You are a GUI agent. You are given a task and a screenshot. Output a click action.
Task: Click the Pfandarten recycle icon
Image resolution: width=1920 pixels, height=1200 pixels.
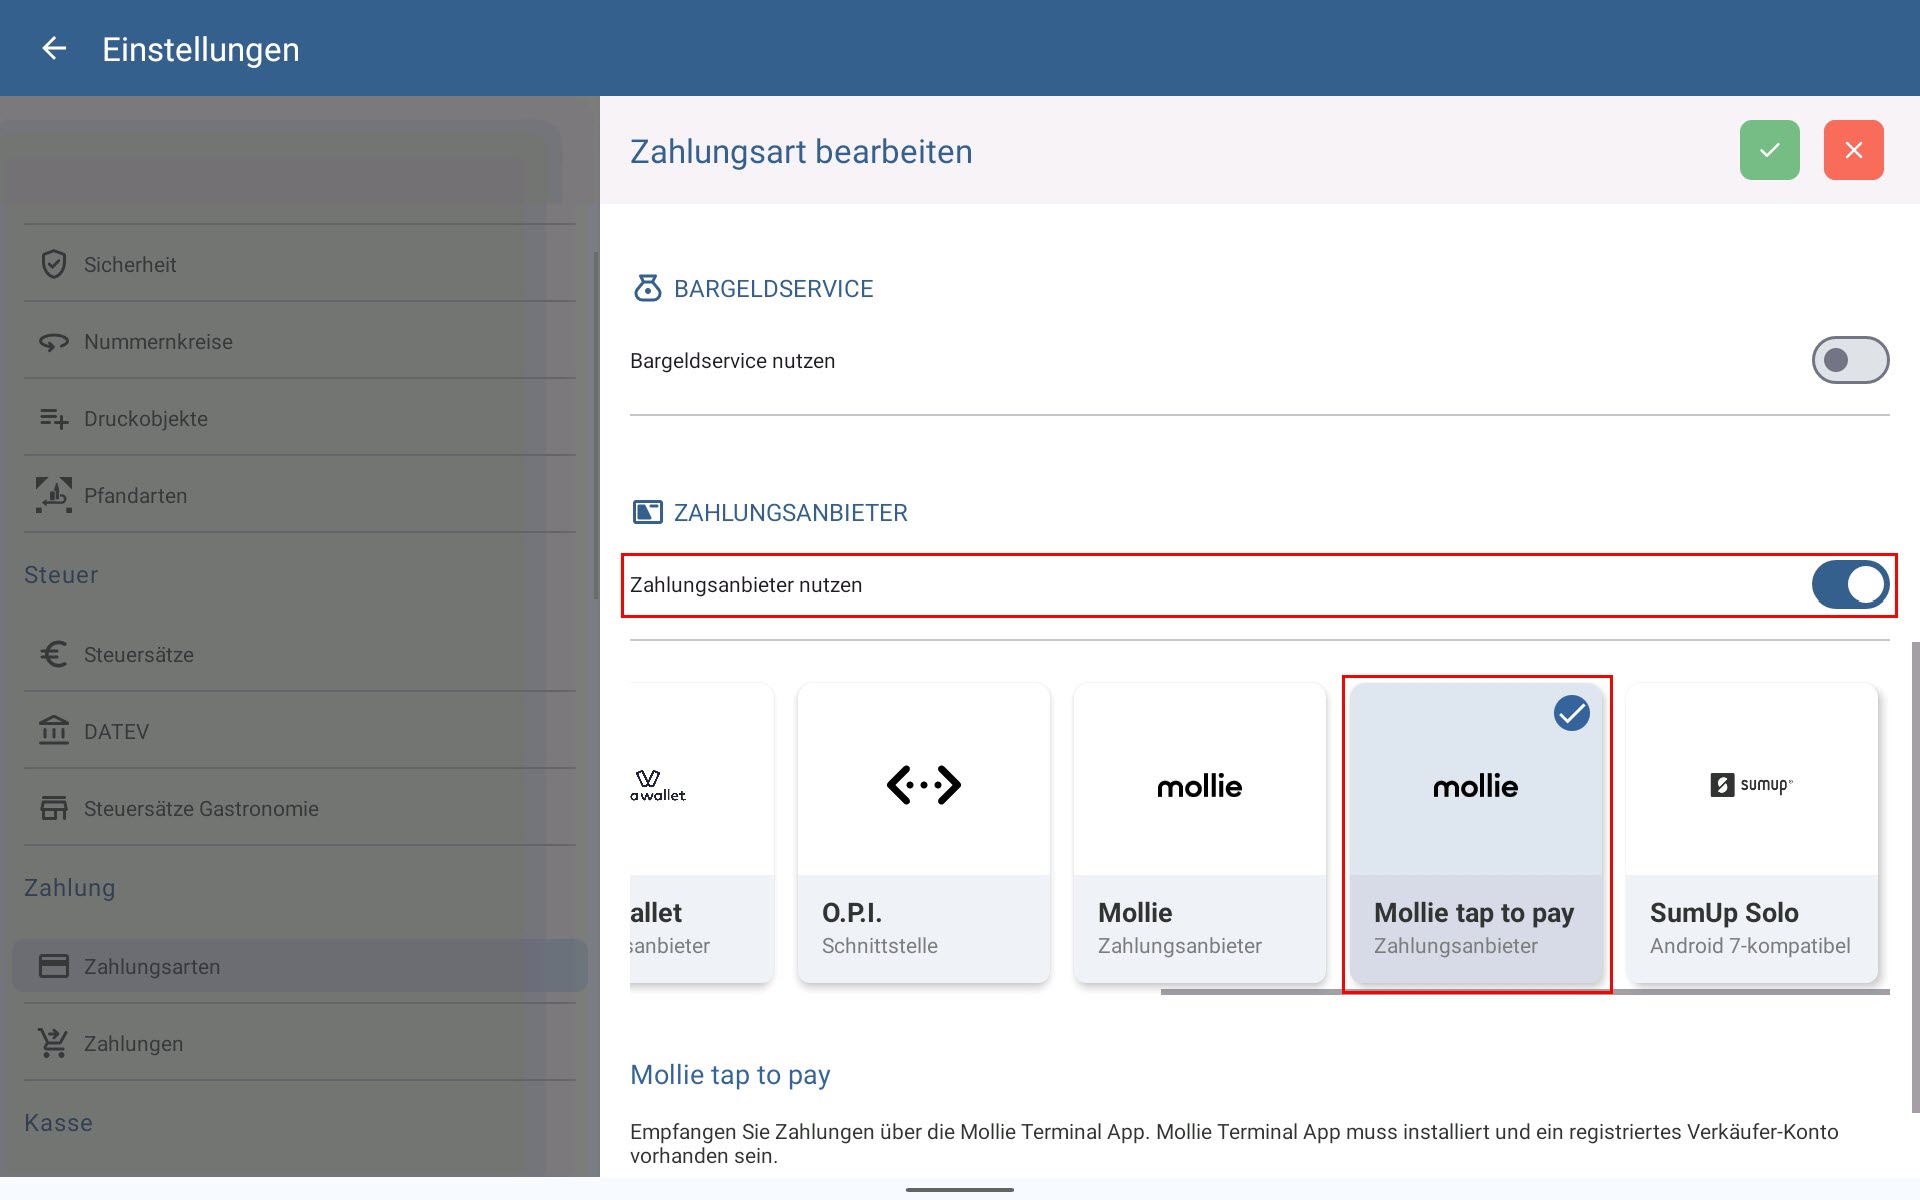pos(54,495)
